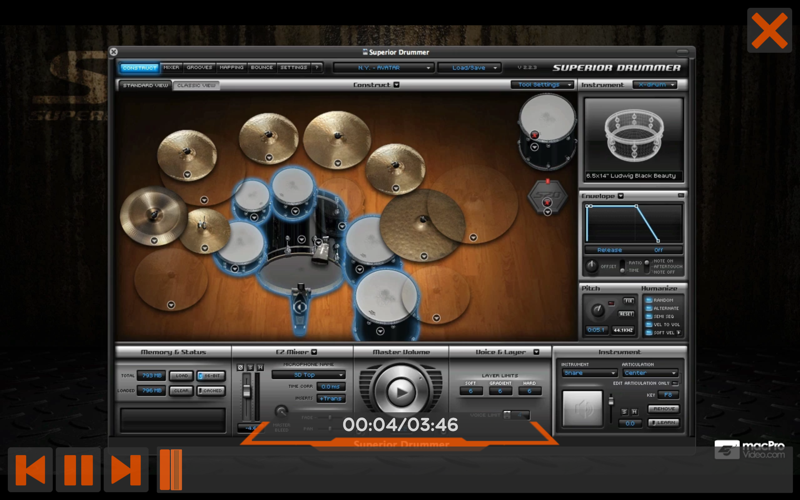The image size is (800, 500).
Task: Open the Load/Save dropdown
Action: tap(469, 67)
